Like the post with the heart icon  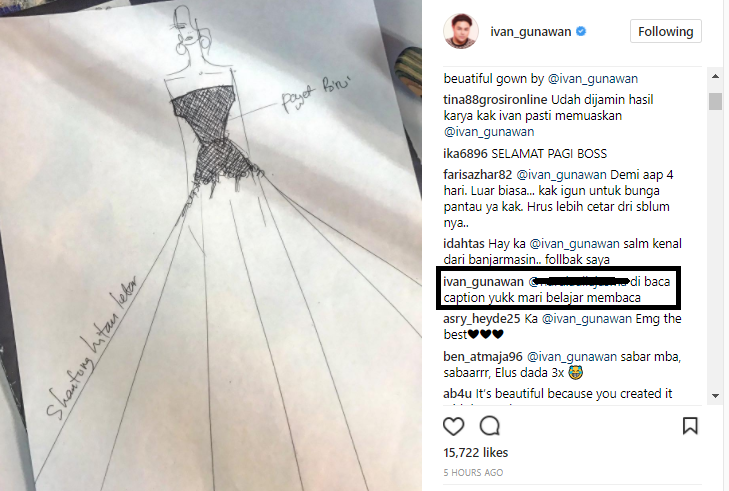pos(453,426)
